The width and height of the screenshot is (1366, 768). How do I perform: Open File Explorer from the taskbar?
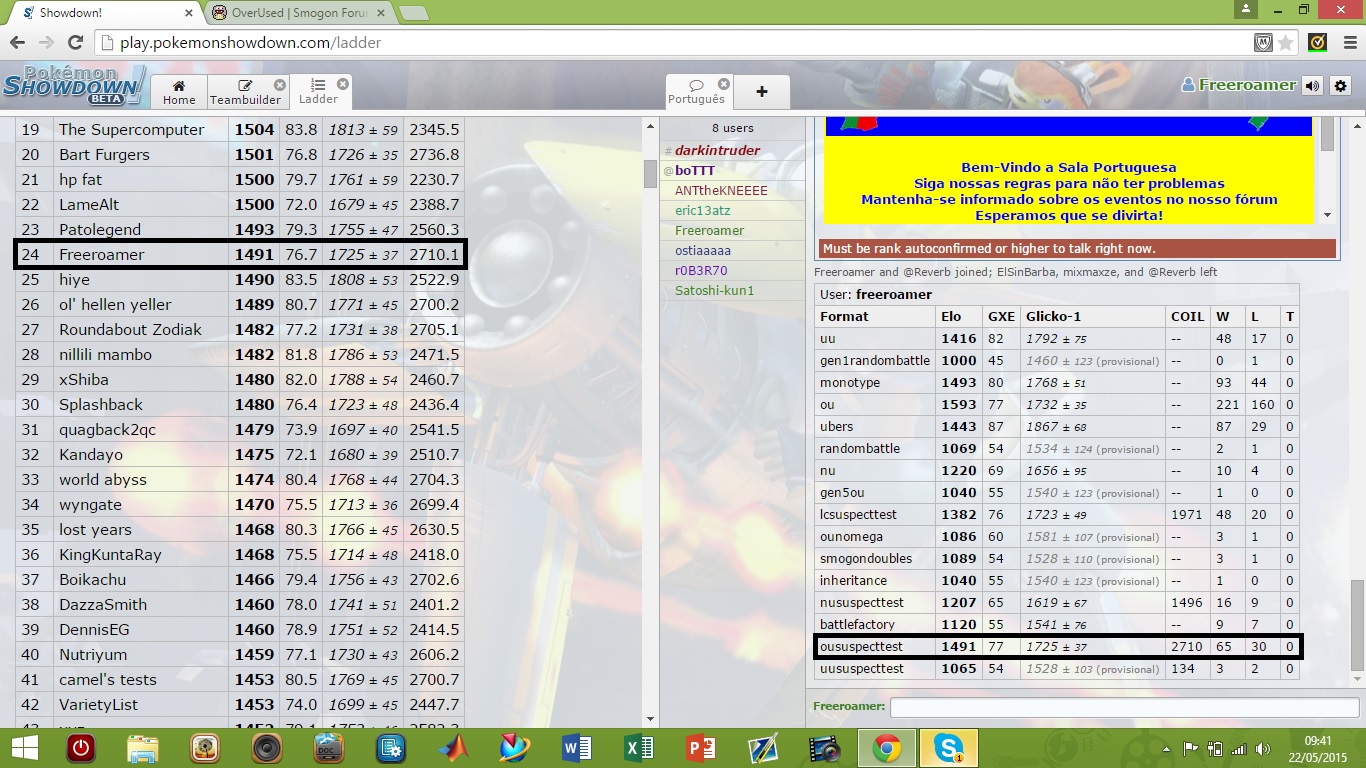(x=142, y=748)
